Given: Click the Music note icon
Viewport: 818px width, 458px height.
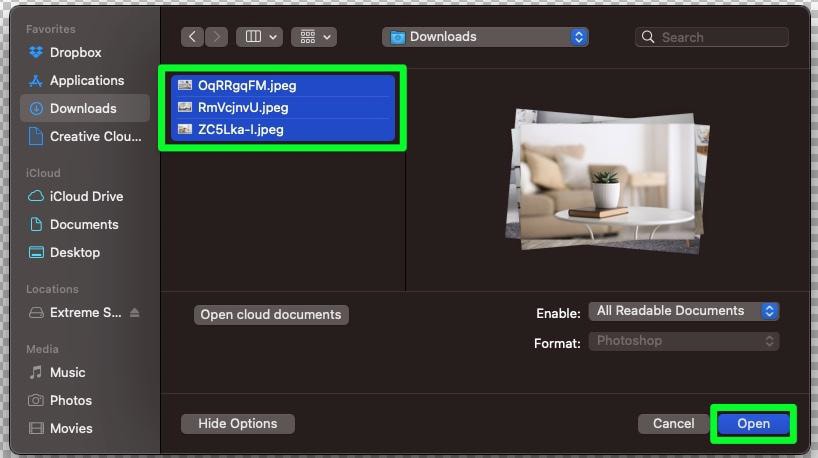Looking at the screenshot, I should click(x=36, y=372).
